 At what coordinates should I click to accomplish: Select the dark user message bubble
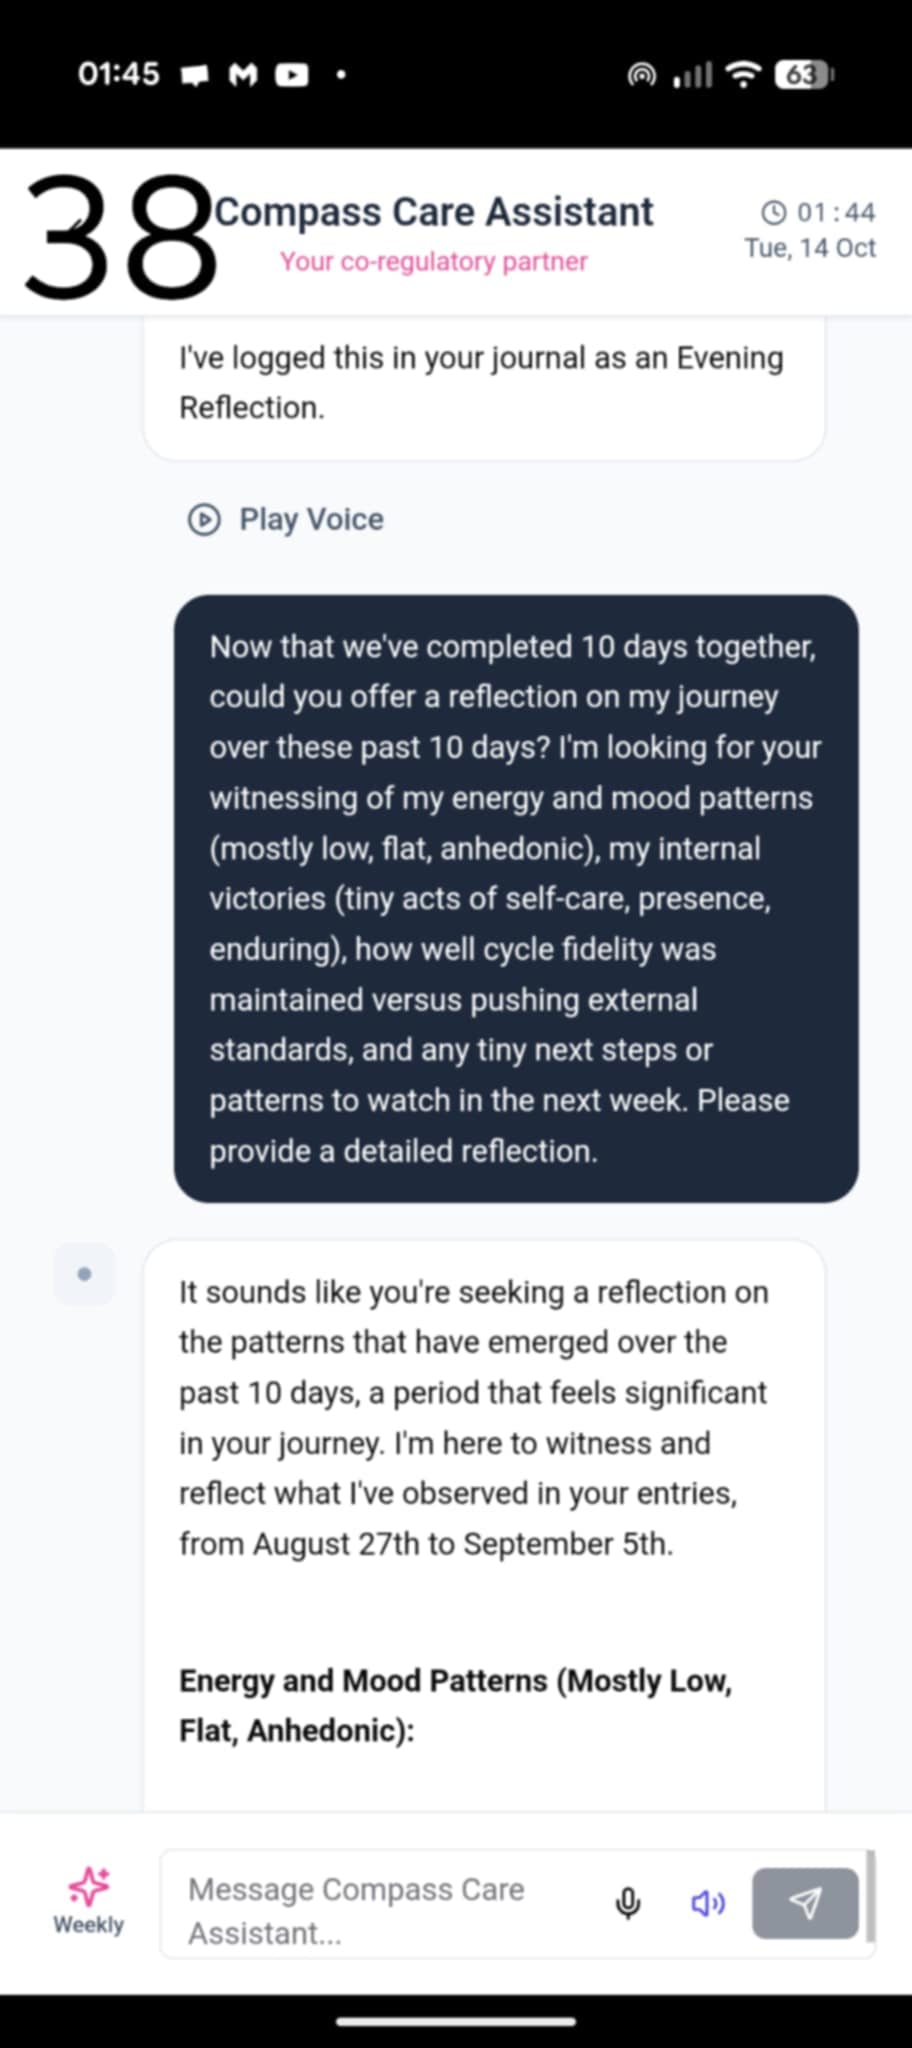click(x=516, y=898)
